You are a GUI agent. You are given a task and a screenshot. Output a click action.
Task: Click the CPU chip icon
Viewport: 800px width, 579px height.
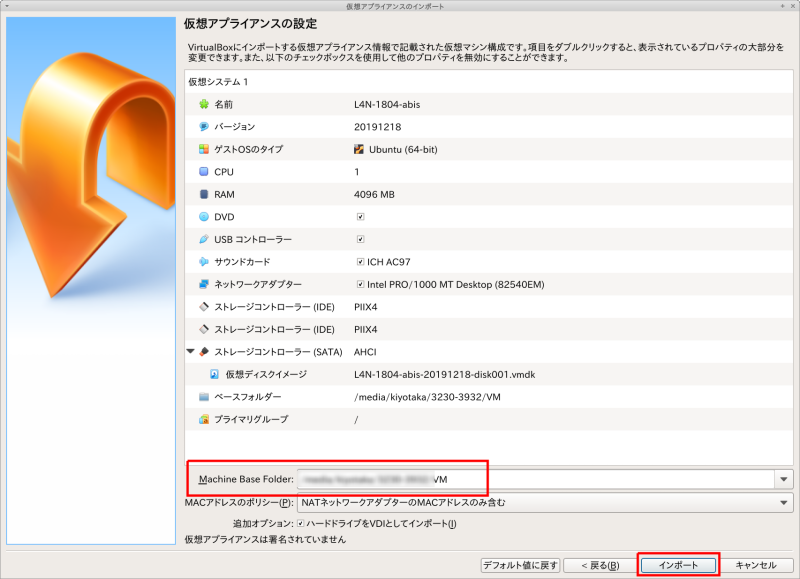(204, 172)
